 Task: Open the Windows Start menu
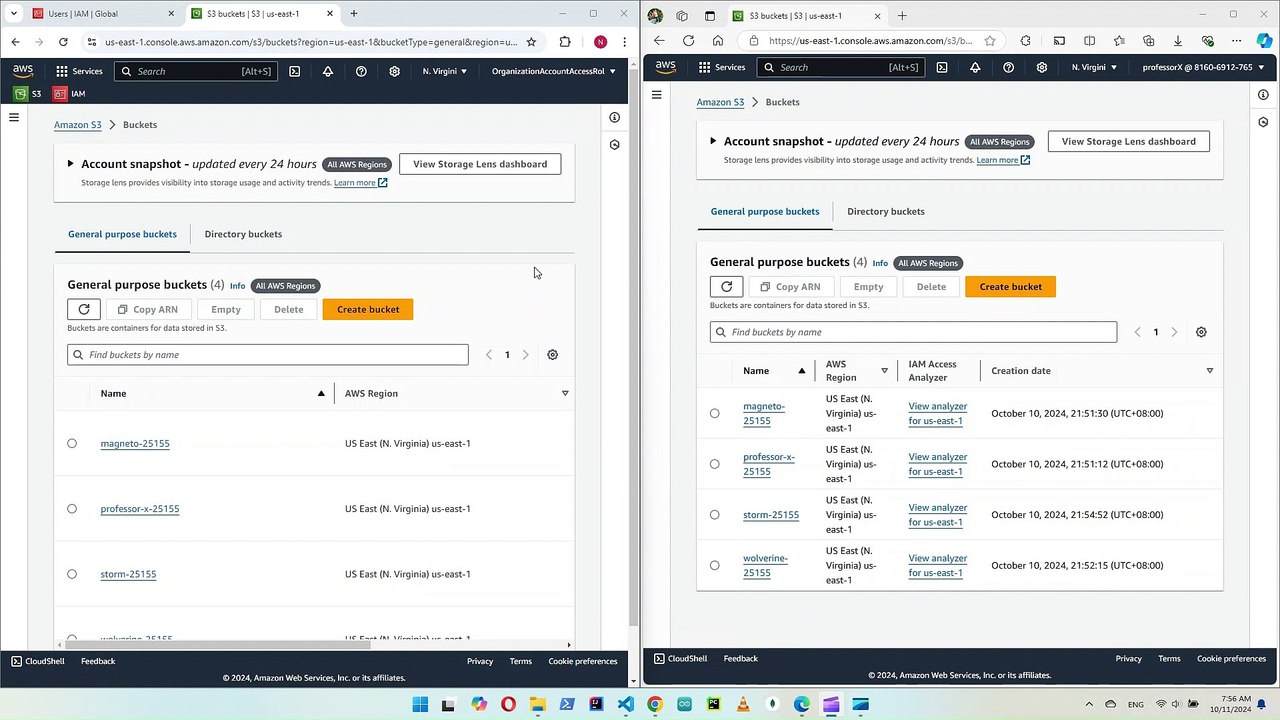tap(420, 705)
